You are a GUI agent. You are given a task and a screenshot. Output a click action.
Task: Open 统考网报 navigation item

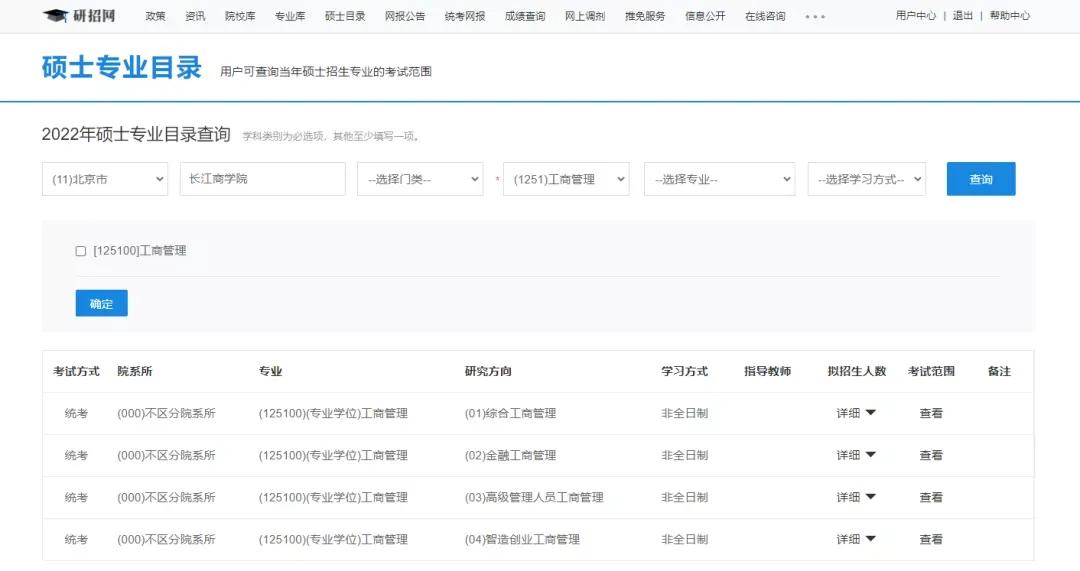pyautogui.click(x=465, y=16)
